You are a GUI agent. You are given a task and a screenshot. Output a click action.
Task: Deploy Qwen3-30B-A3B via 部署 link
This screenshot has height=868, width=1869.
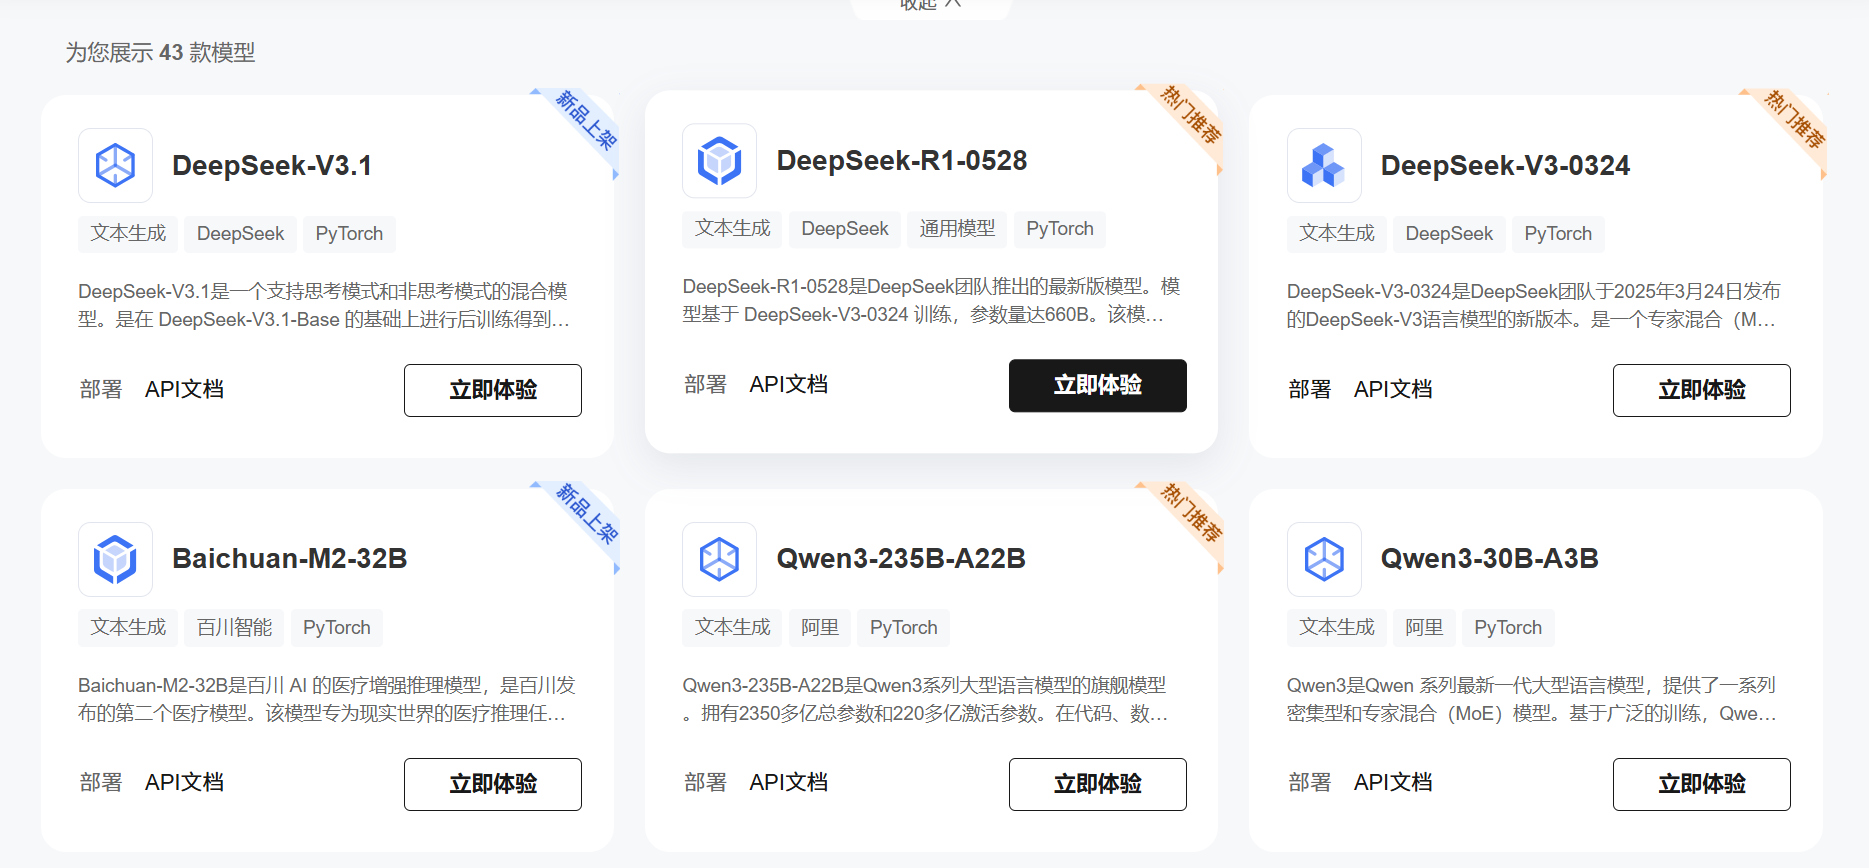pyautogui.click(x=1310, y=782)
